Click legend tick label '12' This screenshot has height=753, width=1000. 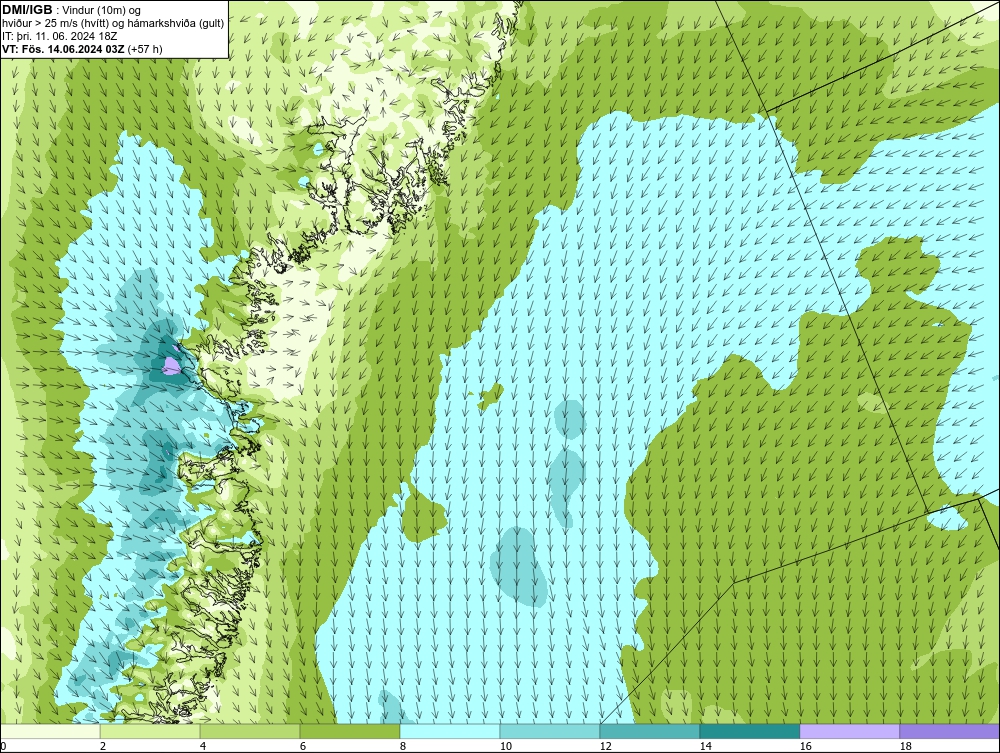605,746
